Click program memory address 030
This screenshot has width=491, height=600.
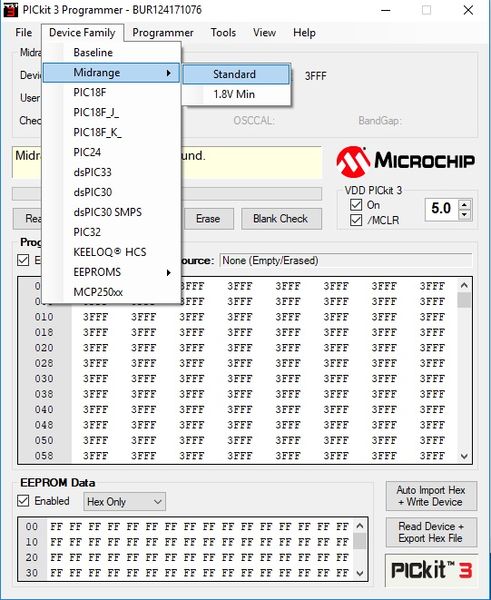44,379
